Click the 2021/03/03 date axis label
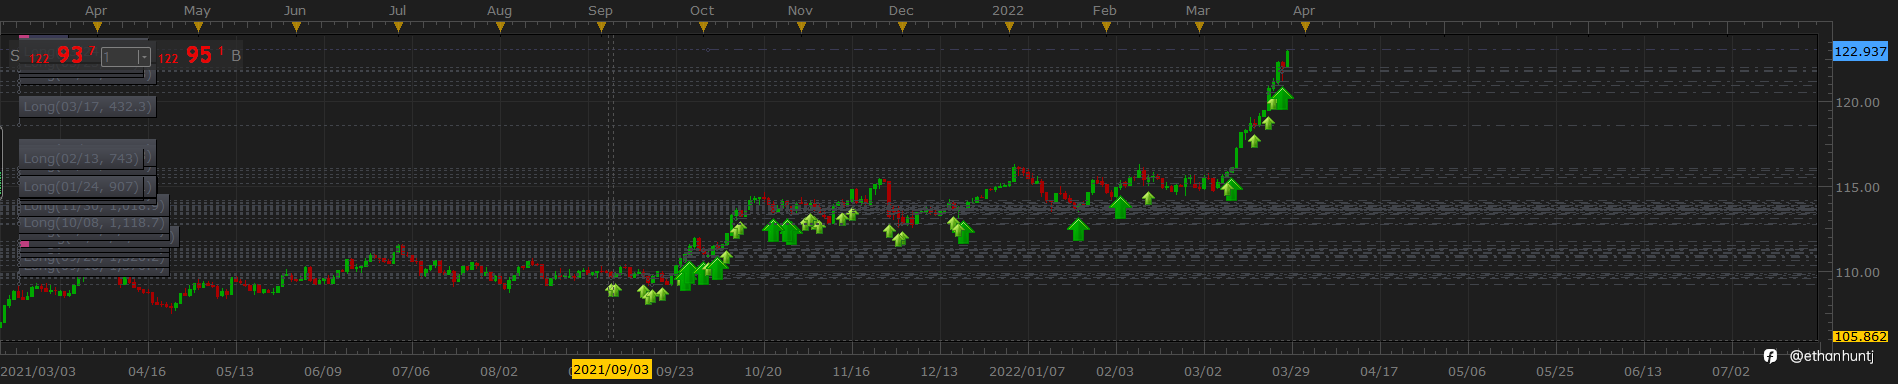 (38, 371)
